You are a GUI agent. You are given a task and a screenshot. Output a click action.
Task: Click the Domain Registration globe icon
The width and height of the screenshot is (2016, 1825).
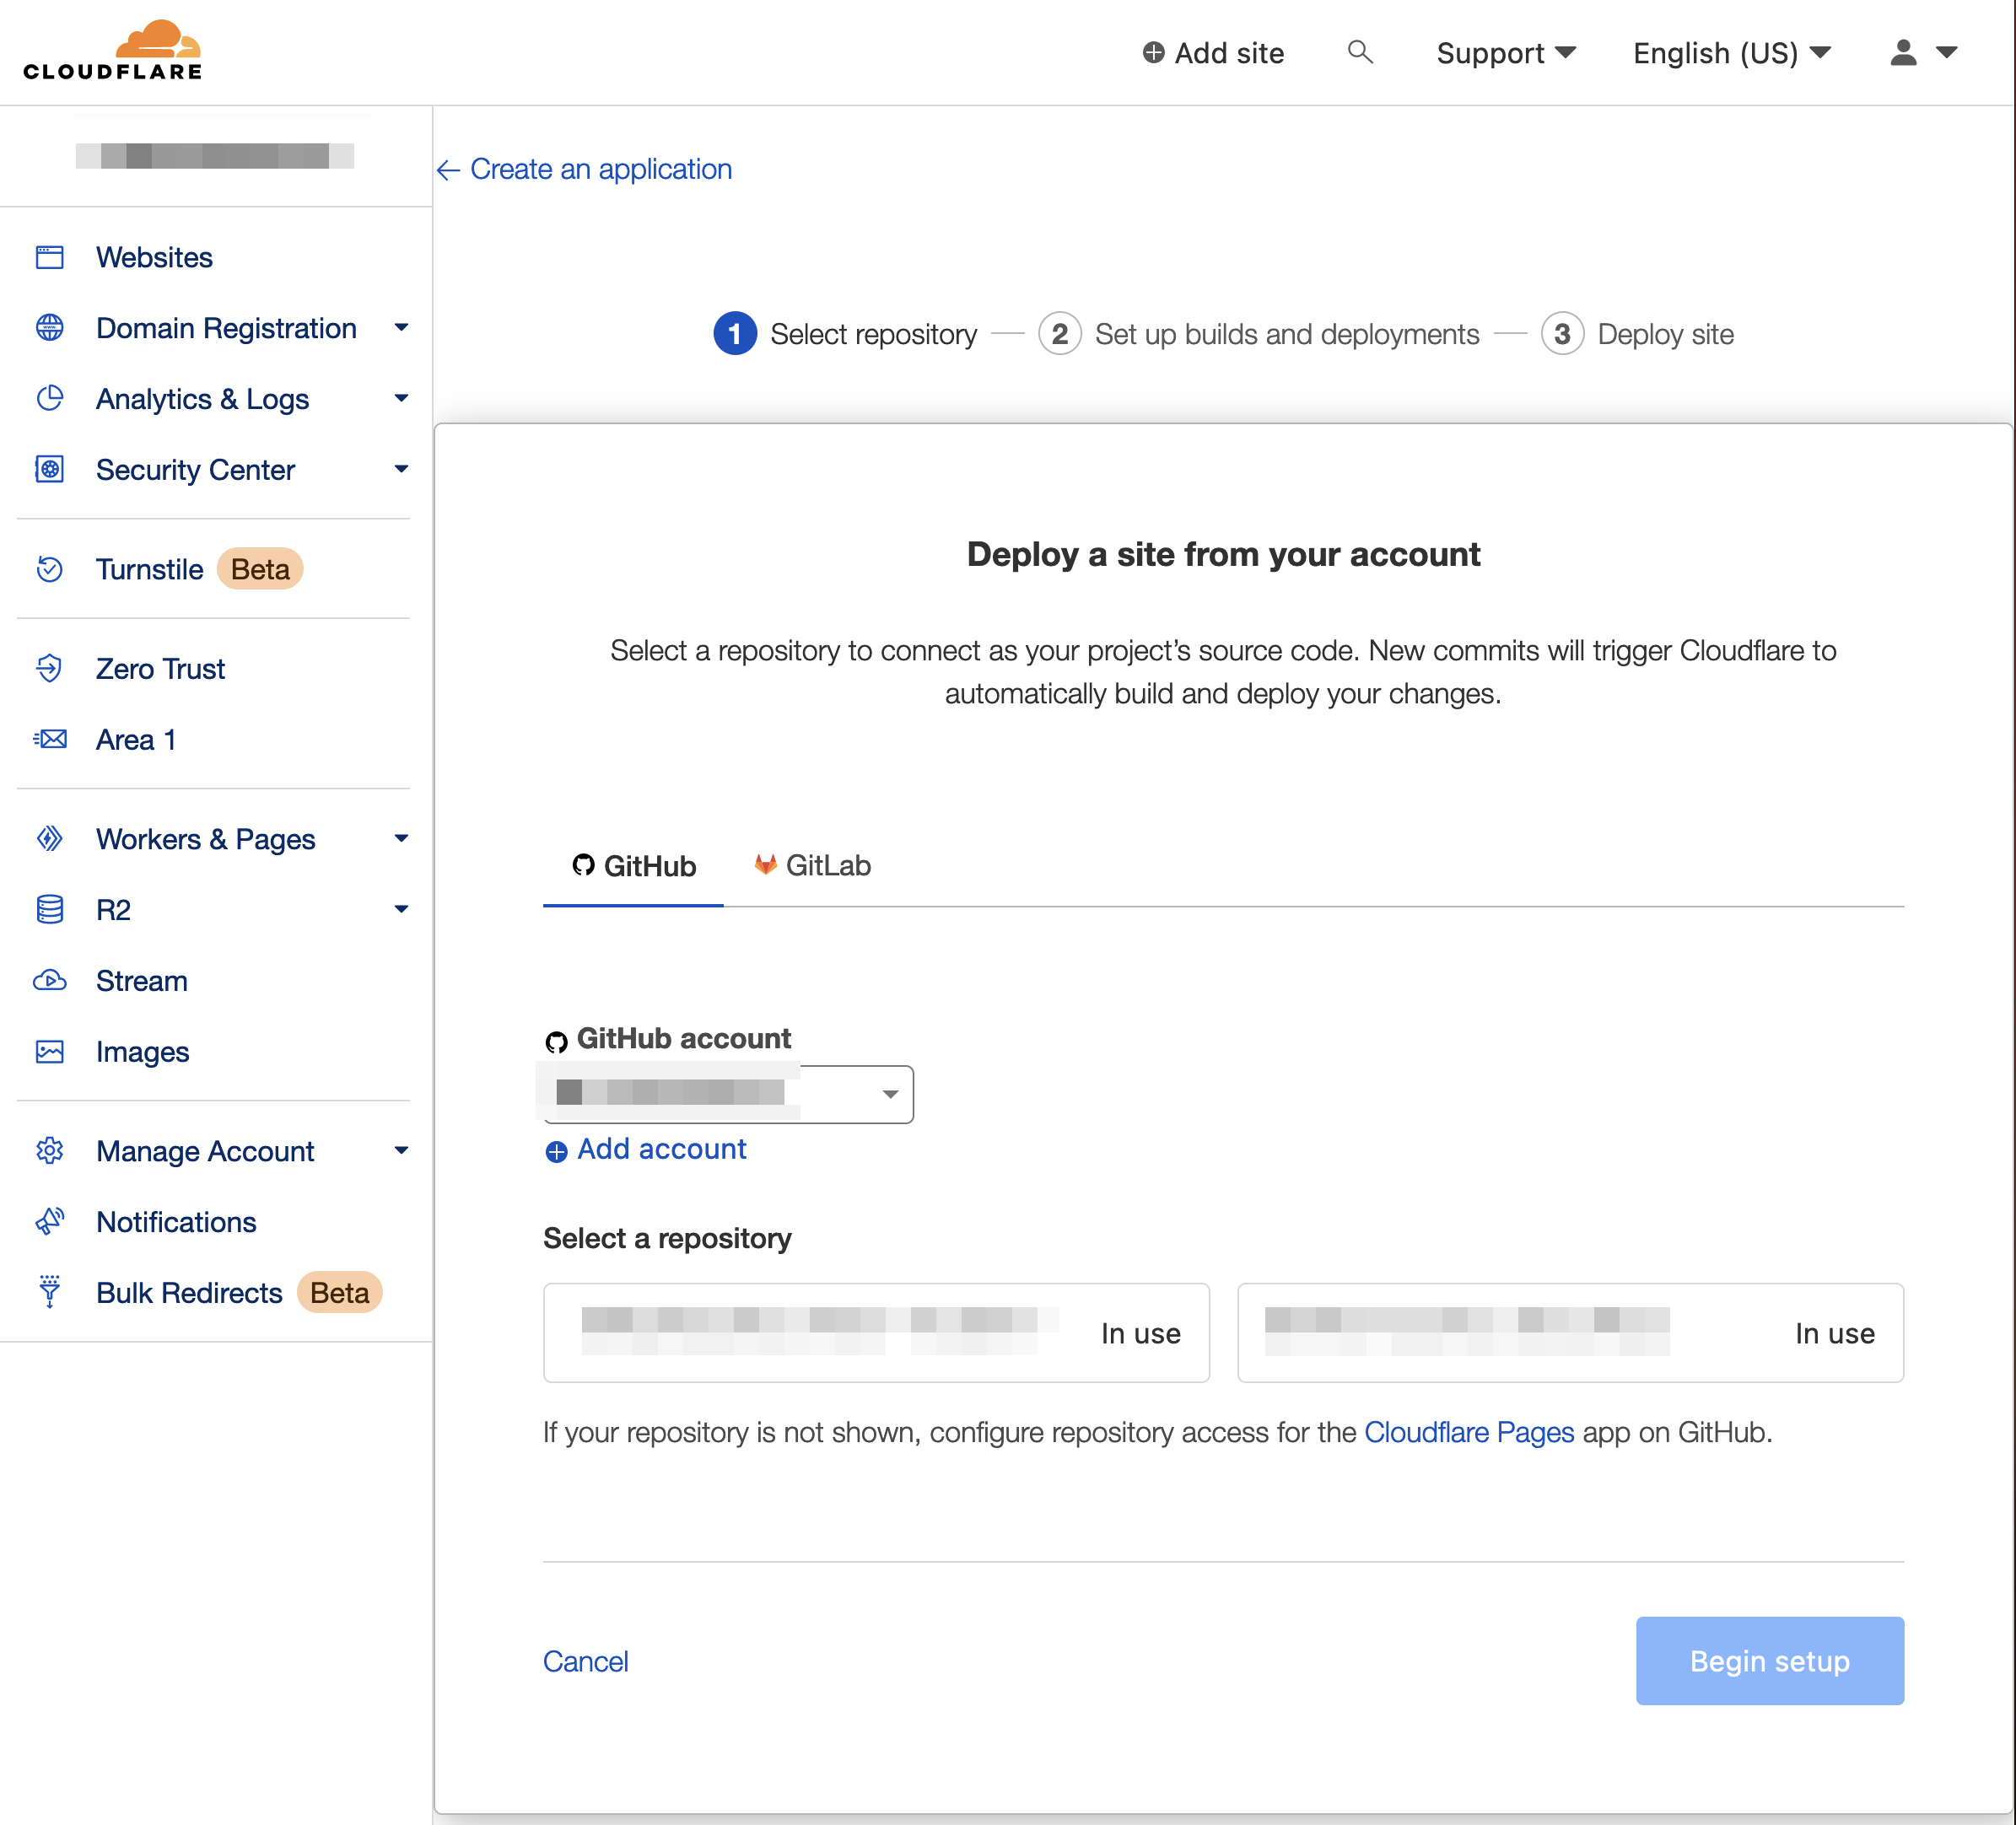[50, 328]
